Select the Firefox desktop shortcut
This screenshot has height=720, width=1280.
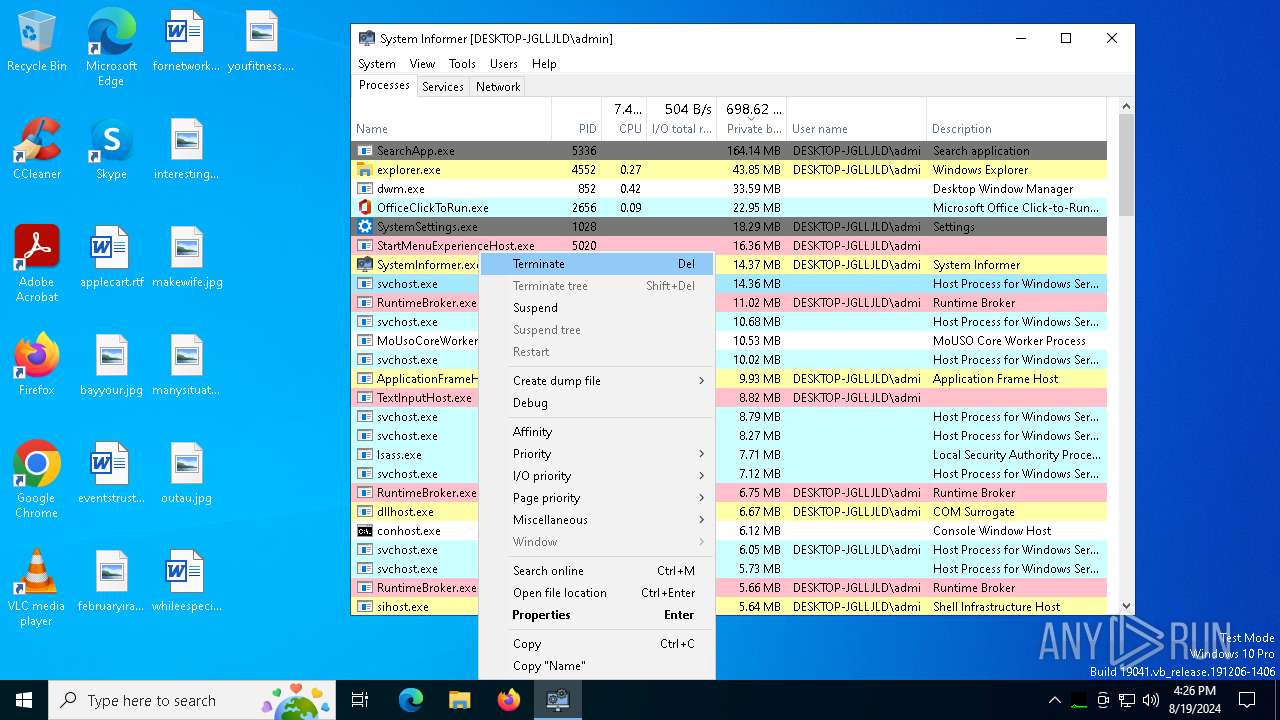pos(37,365)
